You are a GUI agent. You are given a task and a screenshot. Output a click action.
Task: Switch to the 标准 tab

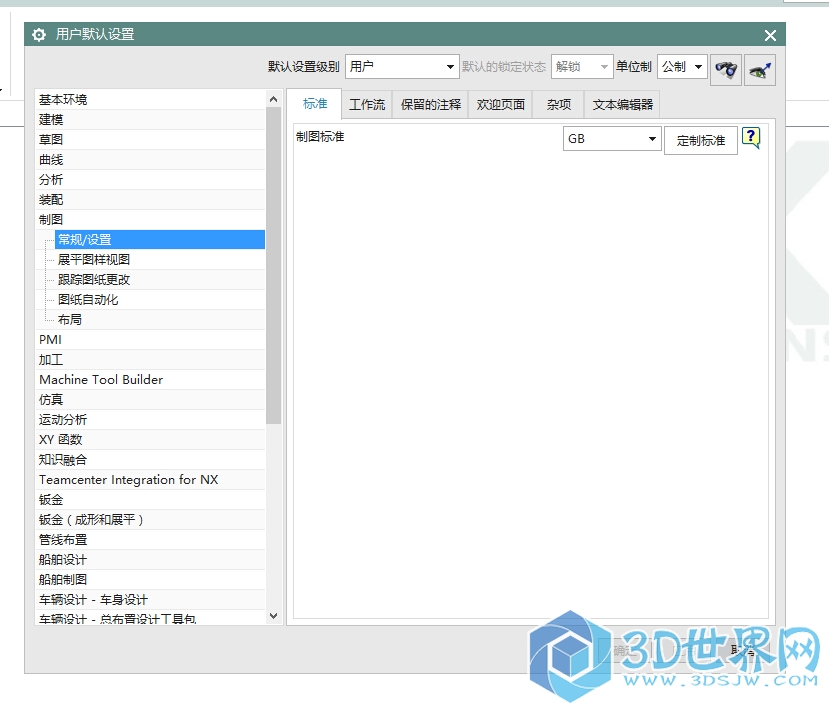point(315,104)
